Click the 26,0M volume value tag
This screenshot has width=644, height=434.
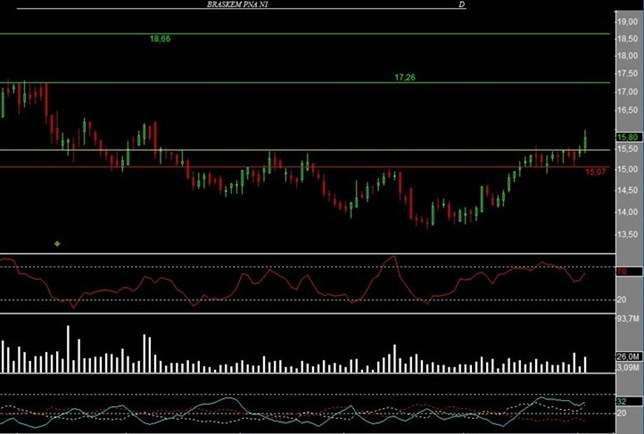pos(627,357)
